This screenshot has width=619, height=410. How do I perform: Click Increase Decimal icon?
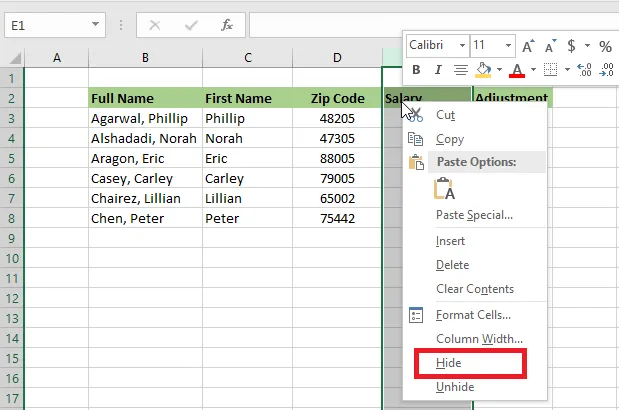584,70
